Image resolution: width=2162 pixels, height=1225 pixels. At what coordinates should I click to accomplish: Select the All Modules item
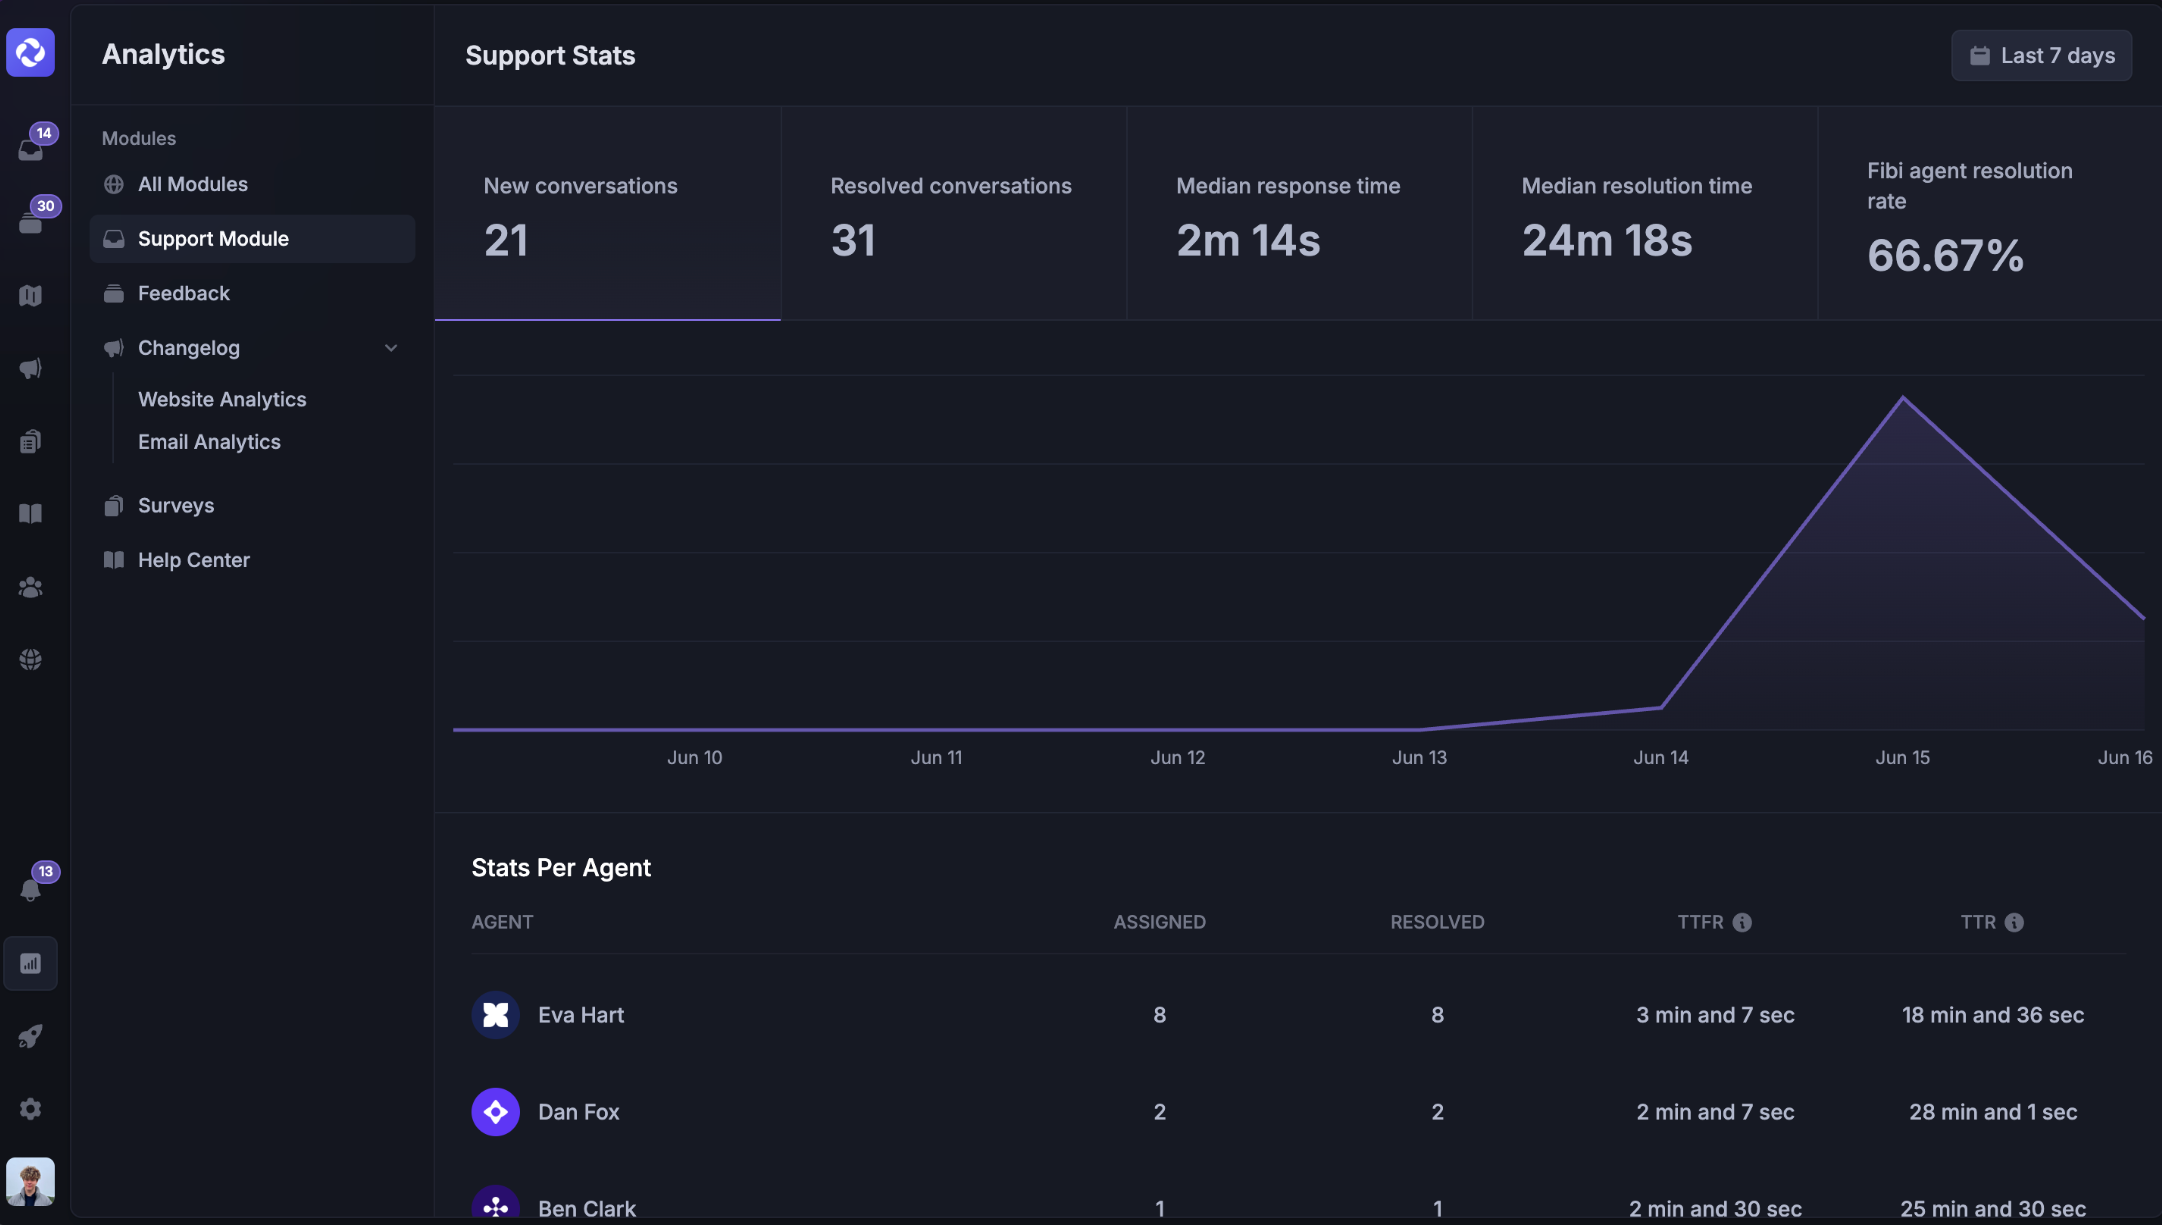[193, 184]
